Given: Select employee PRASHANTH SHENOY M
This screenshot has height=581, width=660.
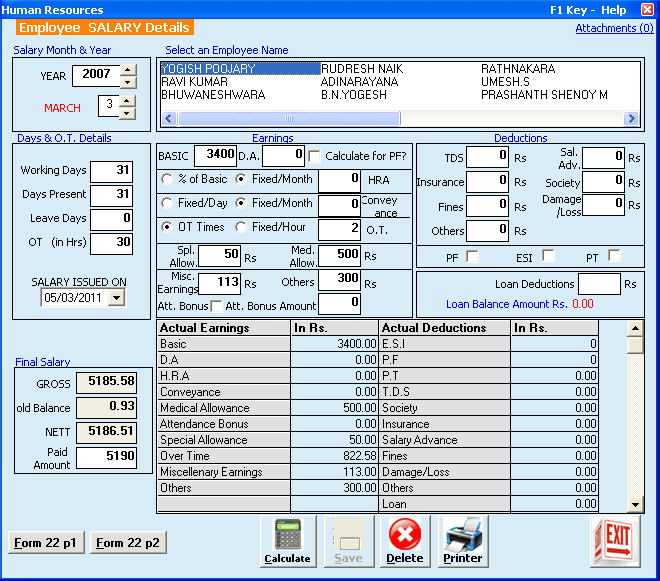Looking at the screenshot, I should coord(544,95).
